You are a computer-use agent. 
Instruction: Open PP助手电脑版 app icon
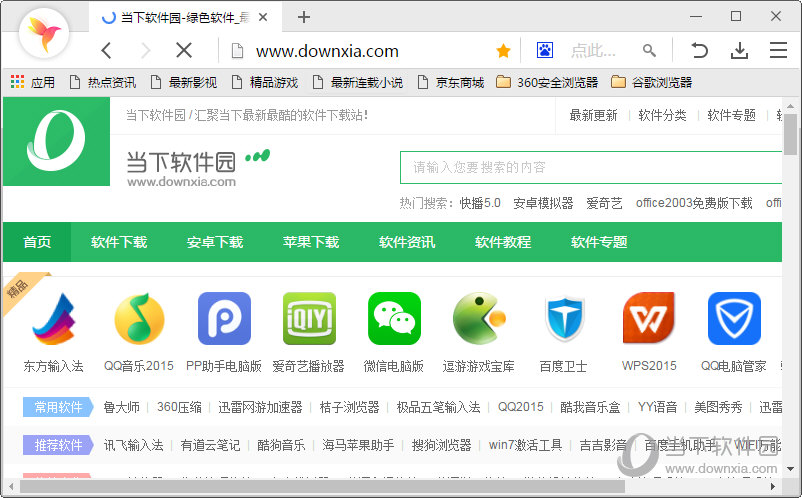point(224,318)
